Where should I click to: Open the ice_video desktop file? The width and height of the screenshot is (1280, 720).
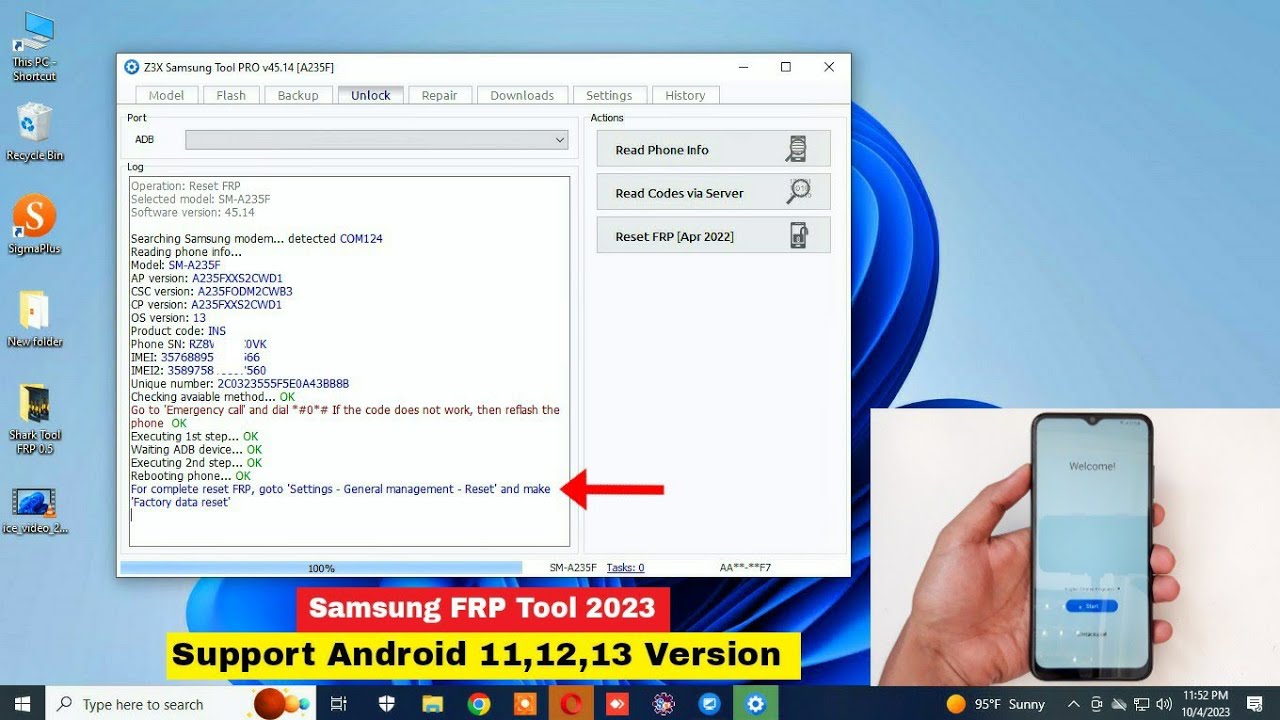(35, 511)
